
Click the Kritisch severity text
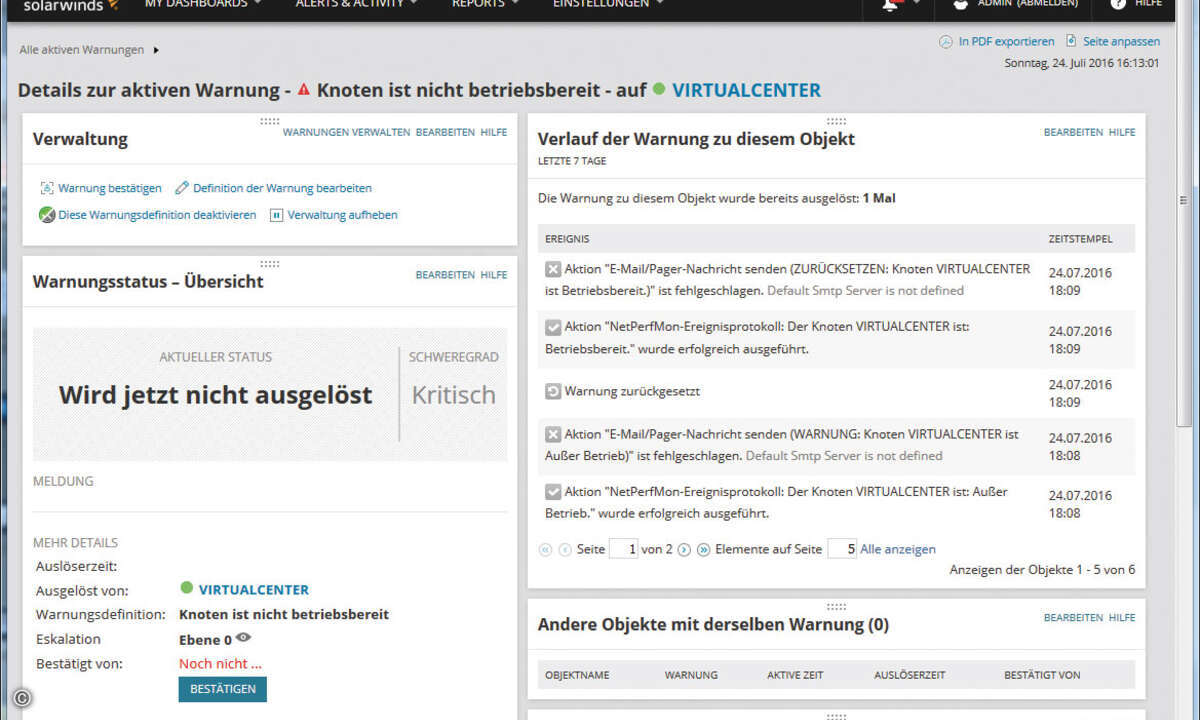[454, 395]
